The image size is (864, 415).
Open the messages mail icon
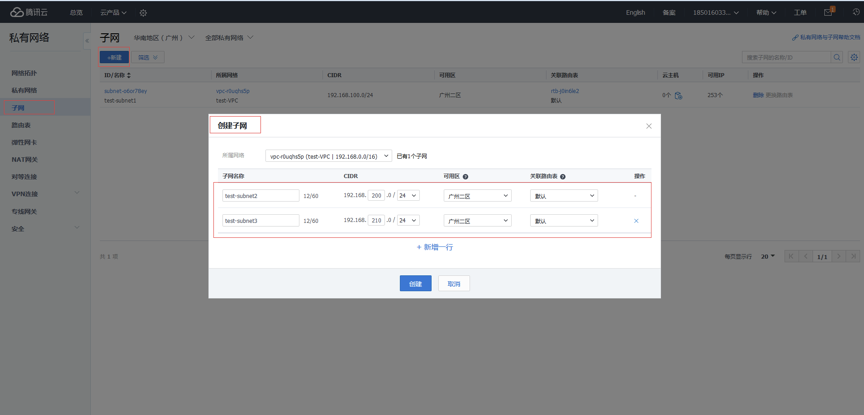828,12
